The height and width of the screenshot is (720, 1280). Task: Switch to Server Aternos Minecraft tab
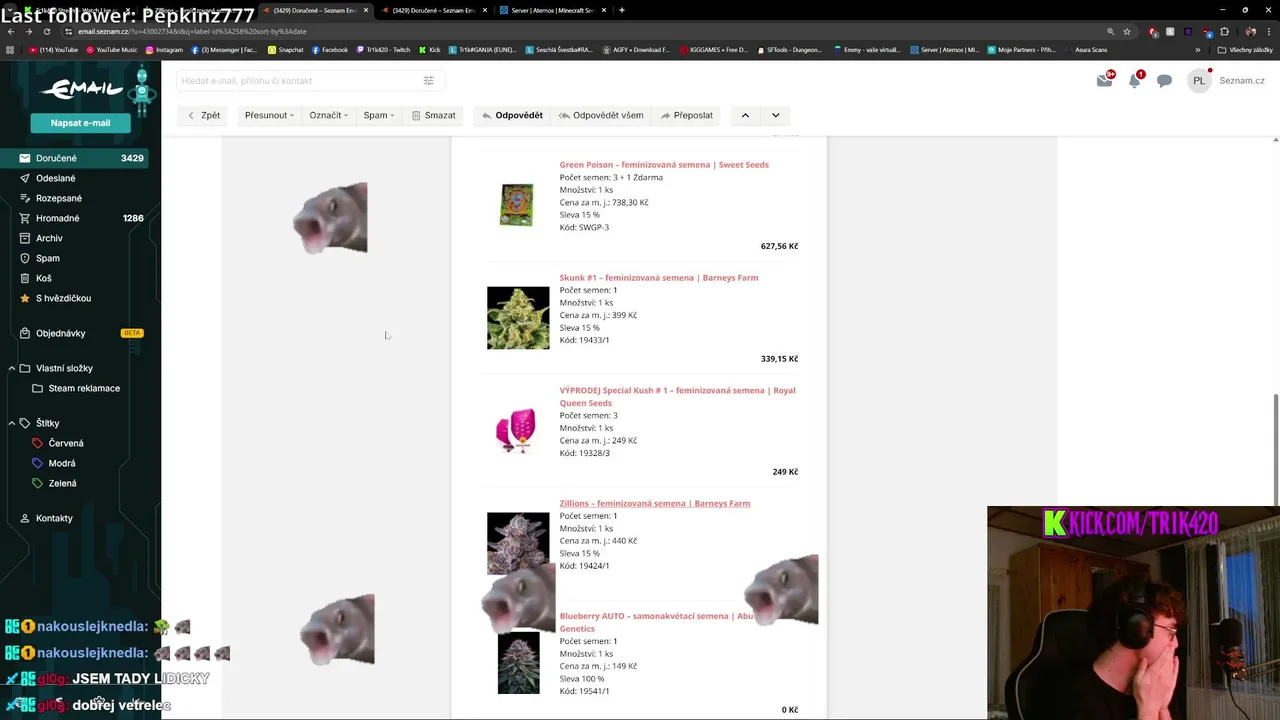pyautogui.click(x=551, y=10)
